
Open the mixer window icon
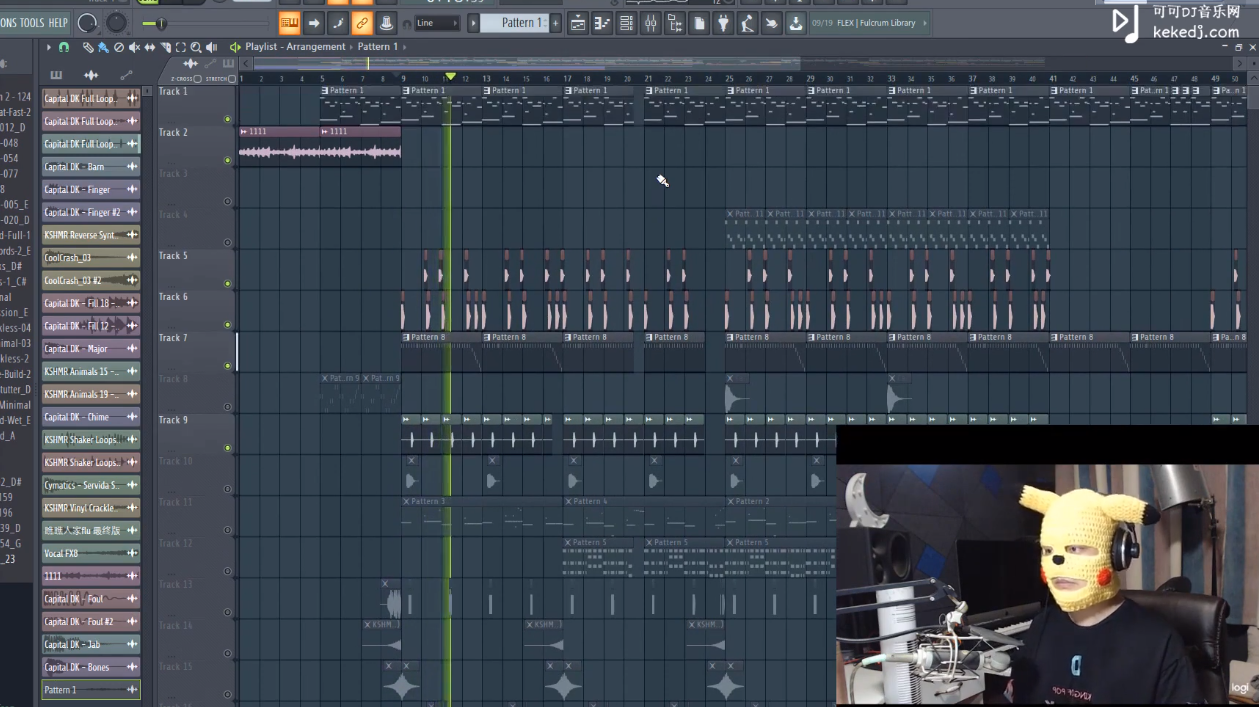point(651,23)
